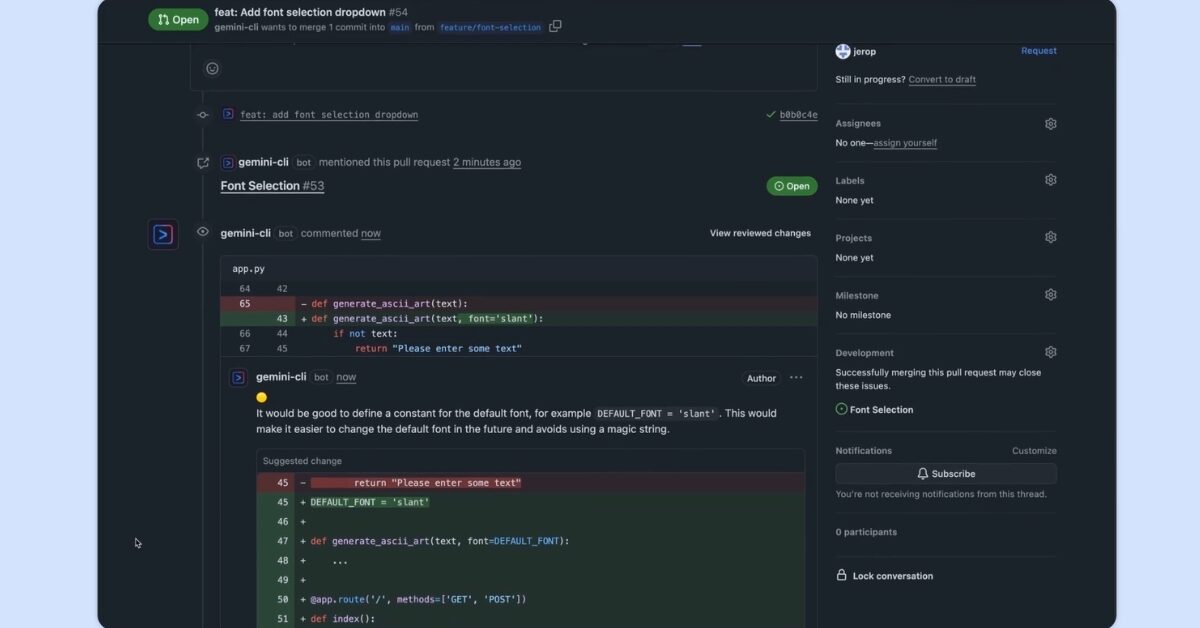
Task: Copy the feature/font-selection branch name
Action: pyautogui.click(x=555, y=27)
